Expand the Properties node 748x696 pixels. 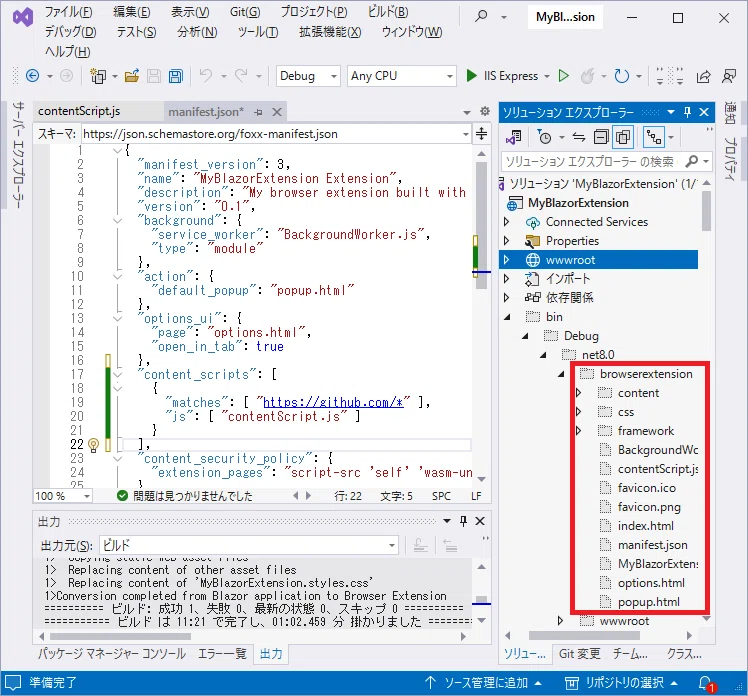tap(507, 241)
